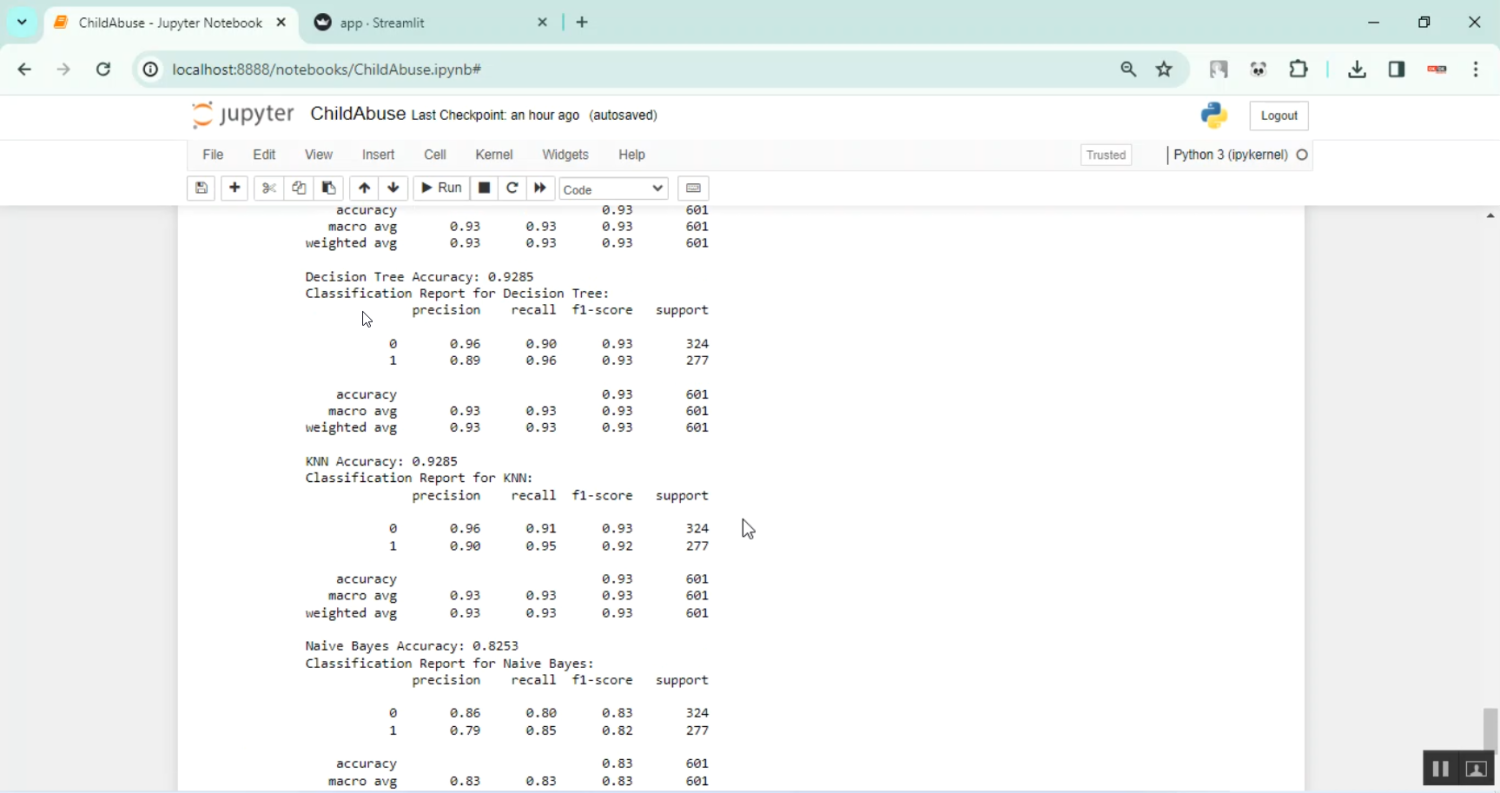Interrupt the kernel with the stop icon
1500x793 pixels.
pos(483,188)
